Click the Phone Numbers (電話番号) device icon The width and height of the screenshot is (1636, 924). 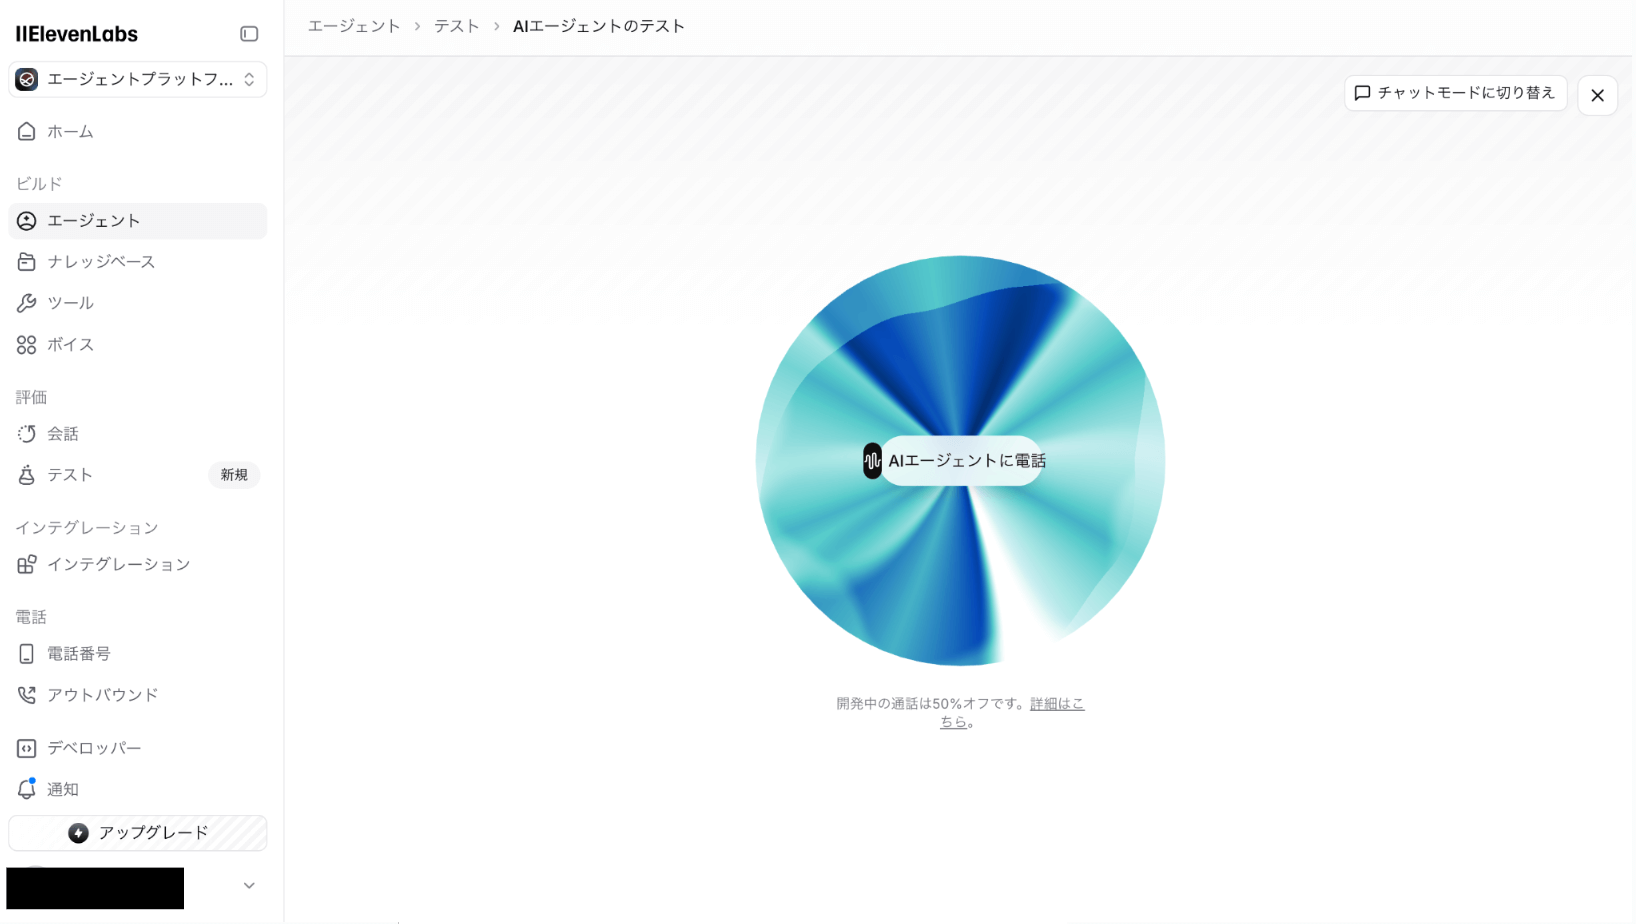(x=27, y=654)
